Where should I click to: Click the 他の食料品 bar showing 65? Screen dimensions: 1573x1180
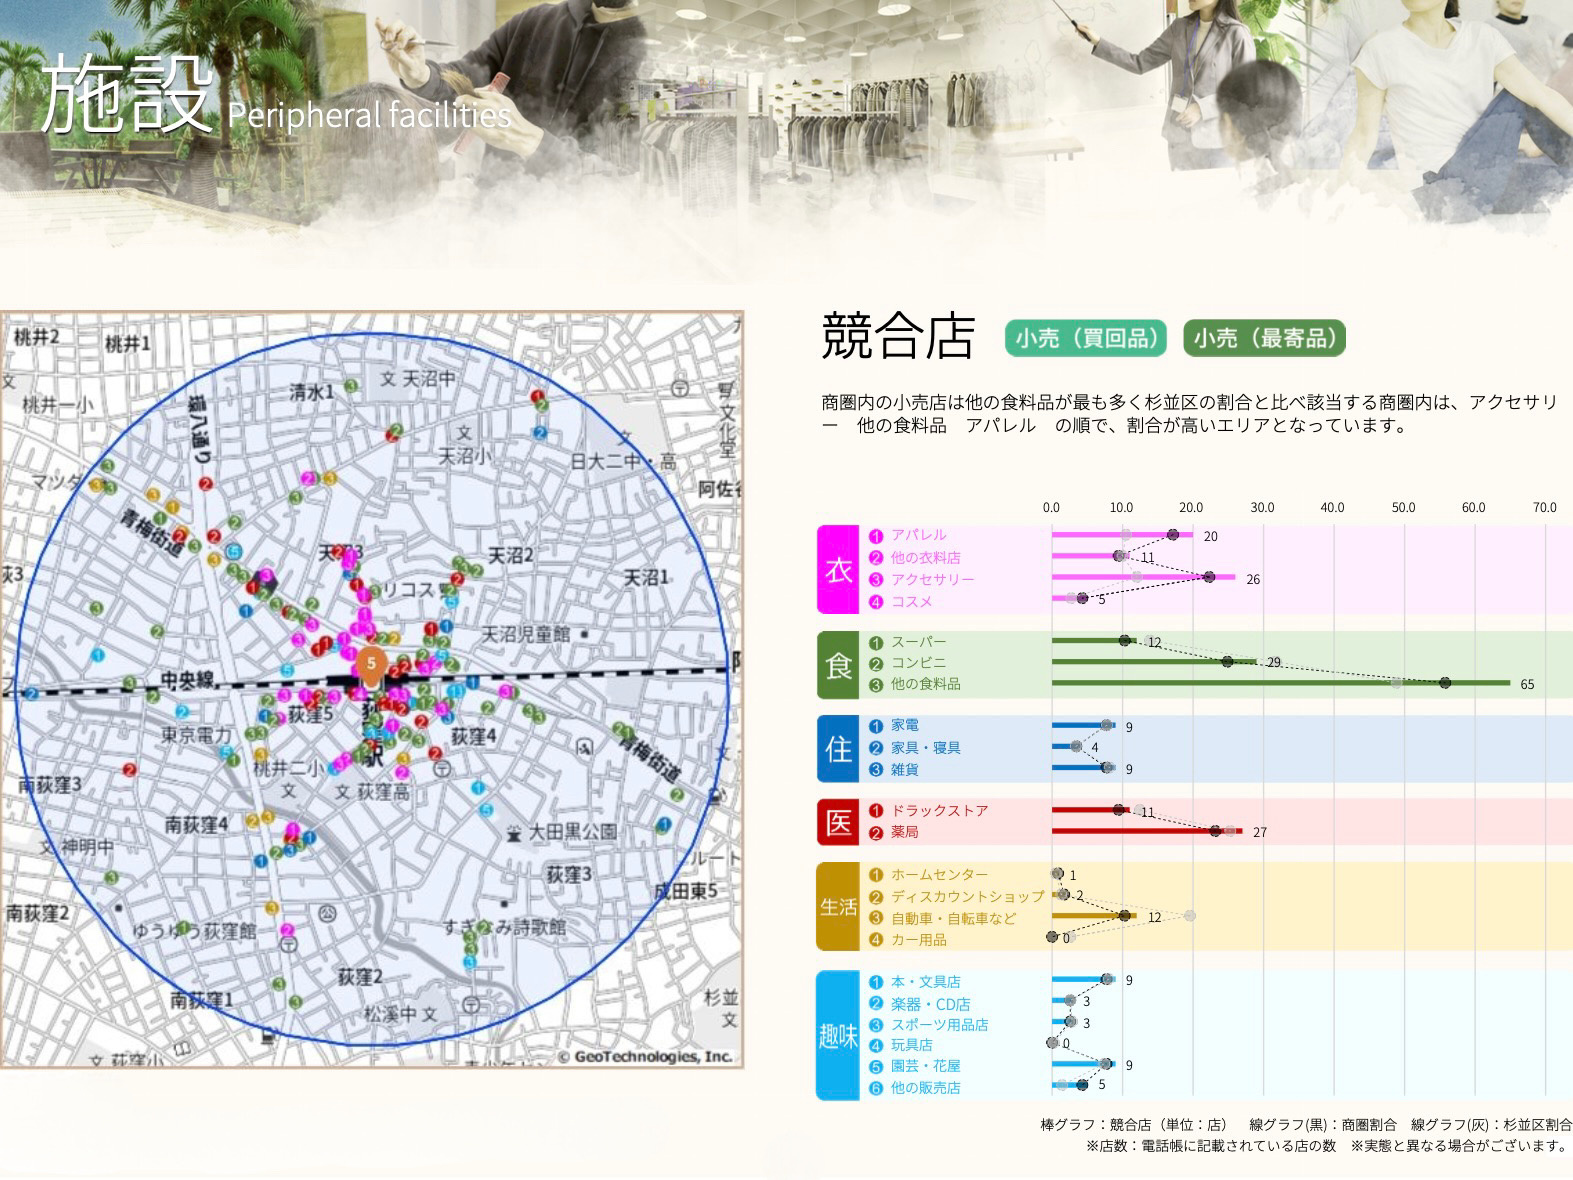coord(1280,683)
